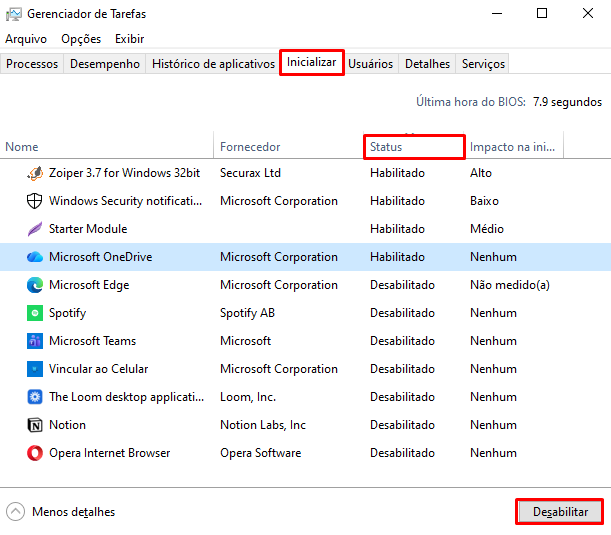Image resolution: width=611 pixels, height=535 pixels.
Task: Click Habilitado status of OneDrive row
Action: click(397, 257)
